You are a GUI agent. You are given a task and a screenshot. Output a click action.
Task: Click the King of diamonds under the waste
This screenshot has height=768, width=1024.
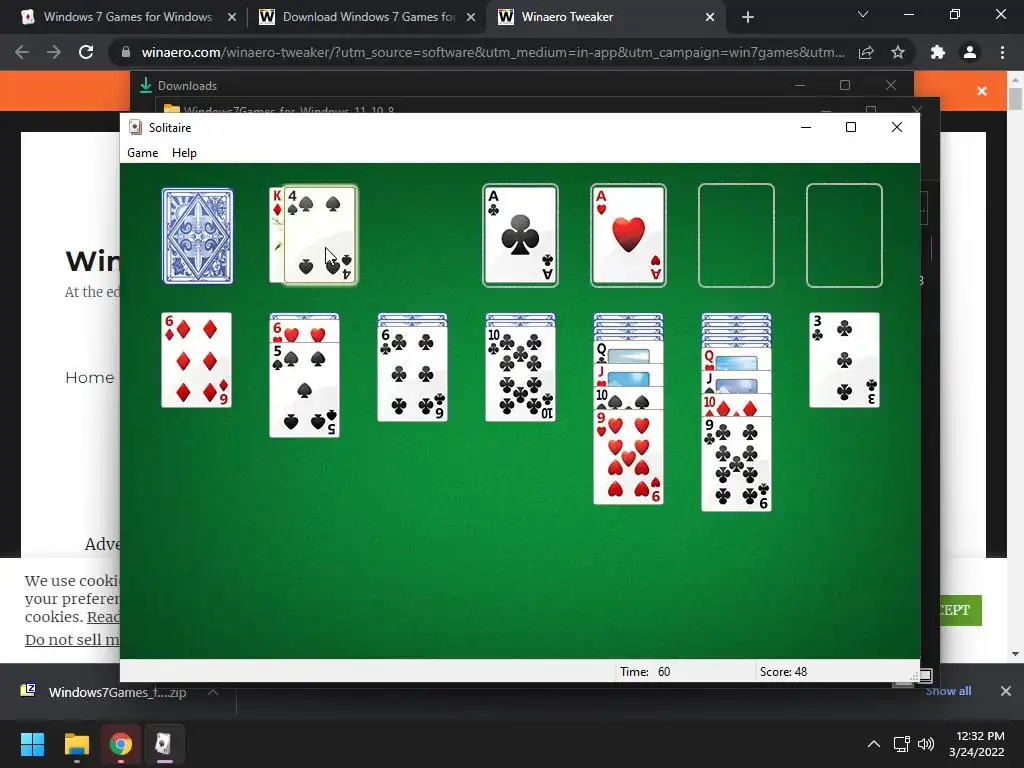pos(276,236)
